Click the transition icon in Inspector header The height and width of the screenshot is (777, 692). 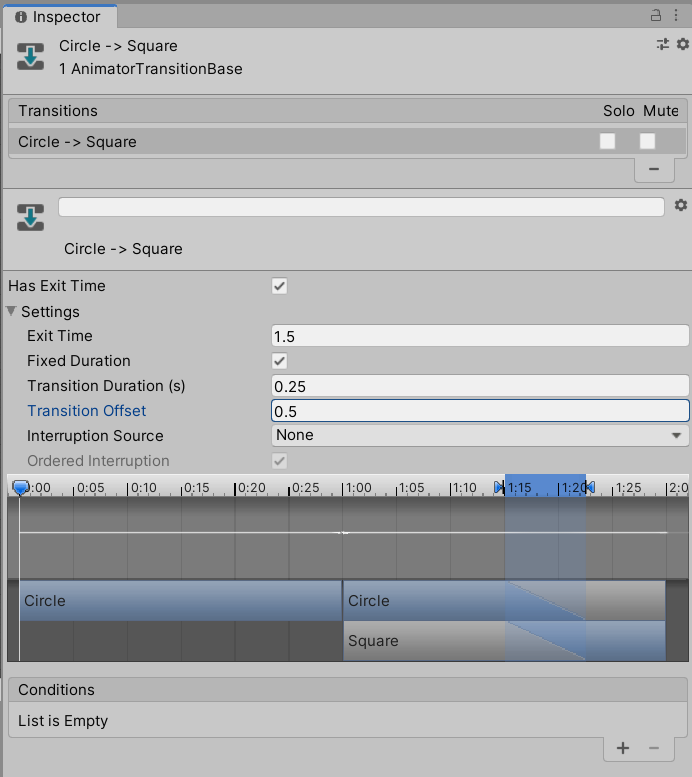pos(30,57)
